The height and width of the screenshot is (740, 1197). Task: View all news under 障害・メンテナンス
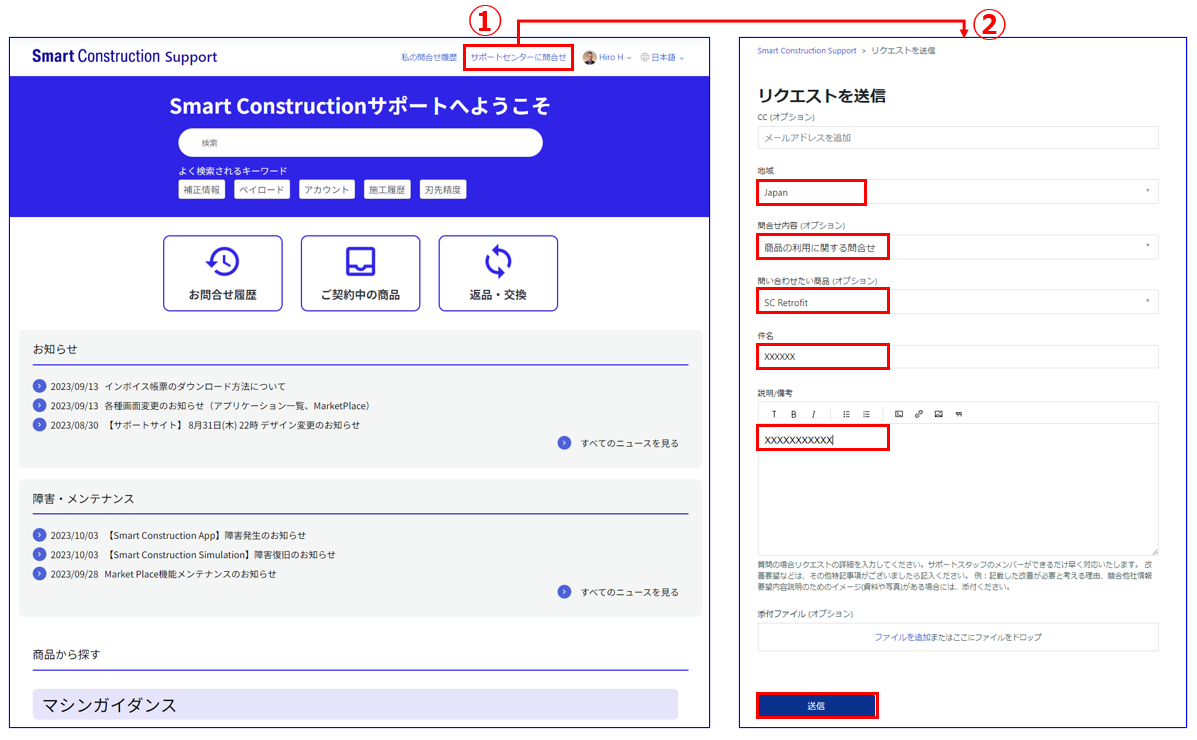[629, 592]
